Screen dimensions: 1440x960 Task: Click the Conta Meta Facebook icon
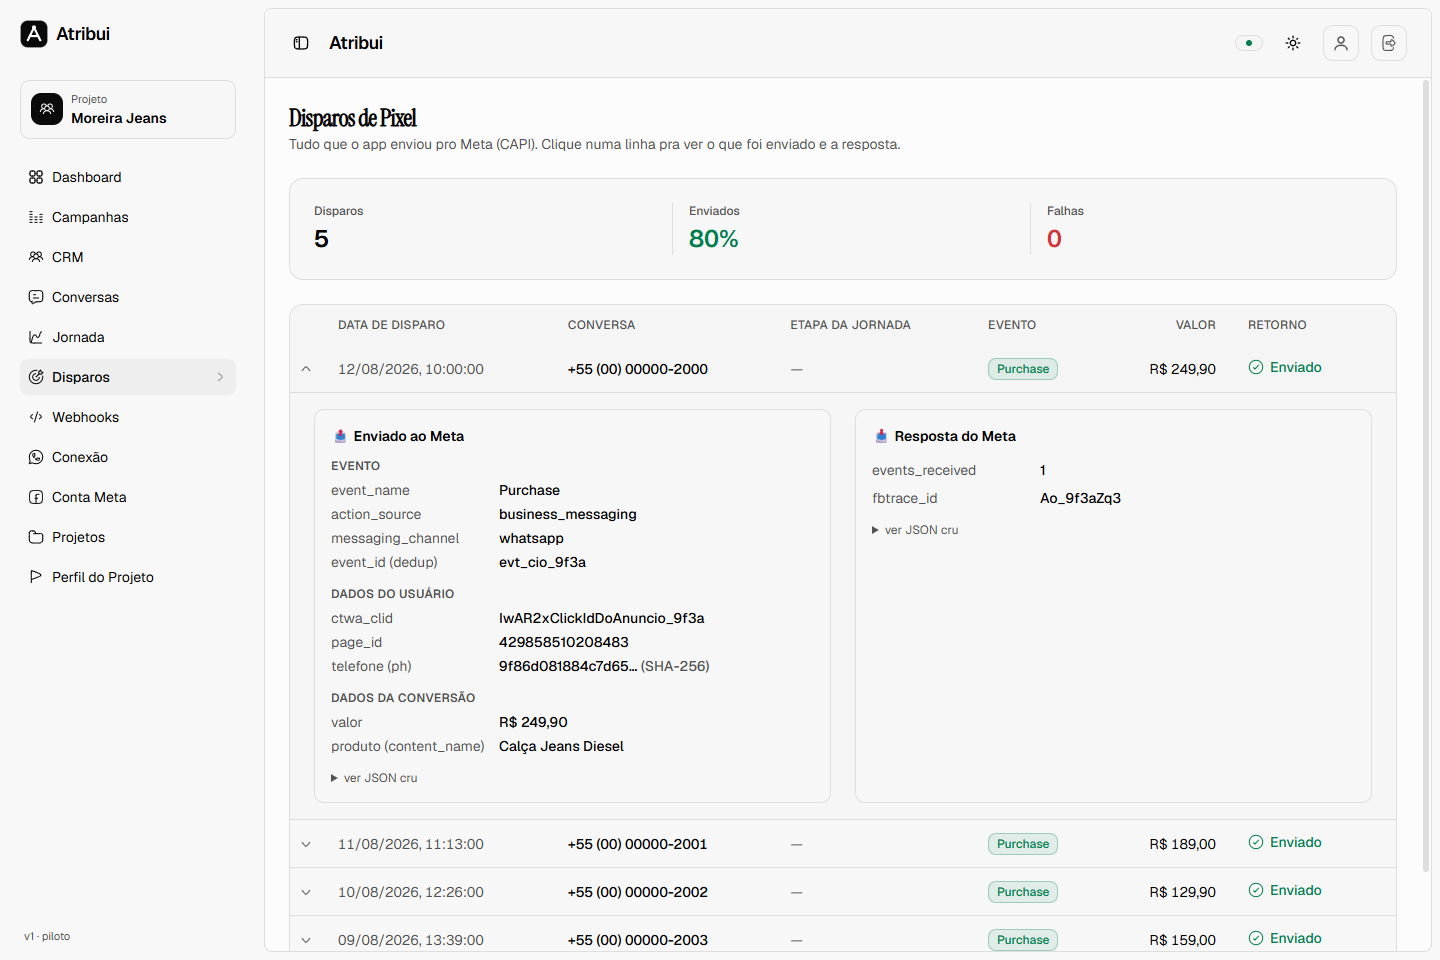click(36, 497)
